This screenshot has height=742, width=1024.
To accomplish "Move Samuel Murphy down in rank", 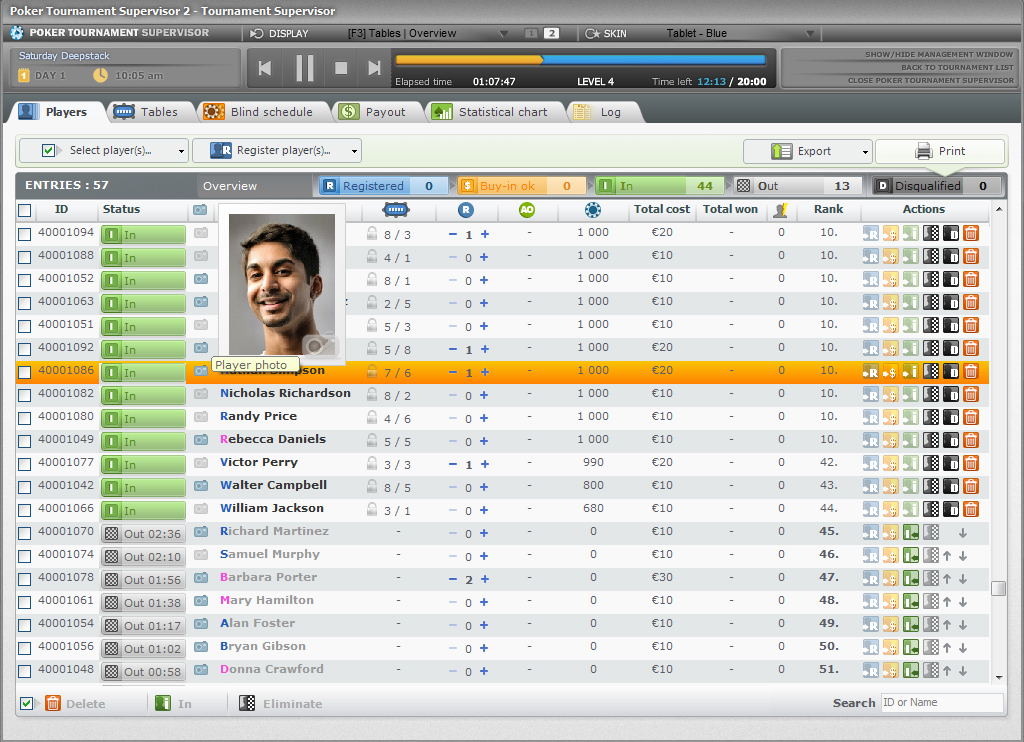I will [x=962, y=556].
